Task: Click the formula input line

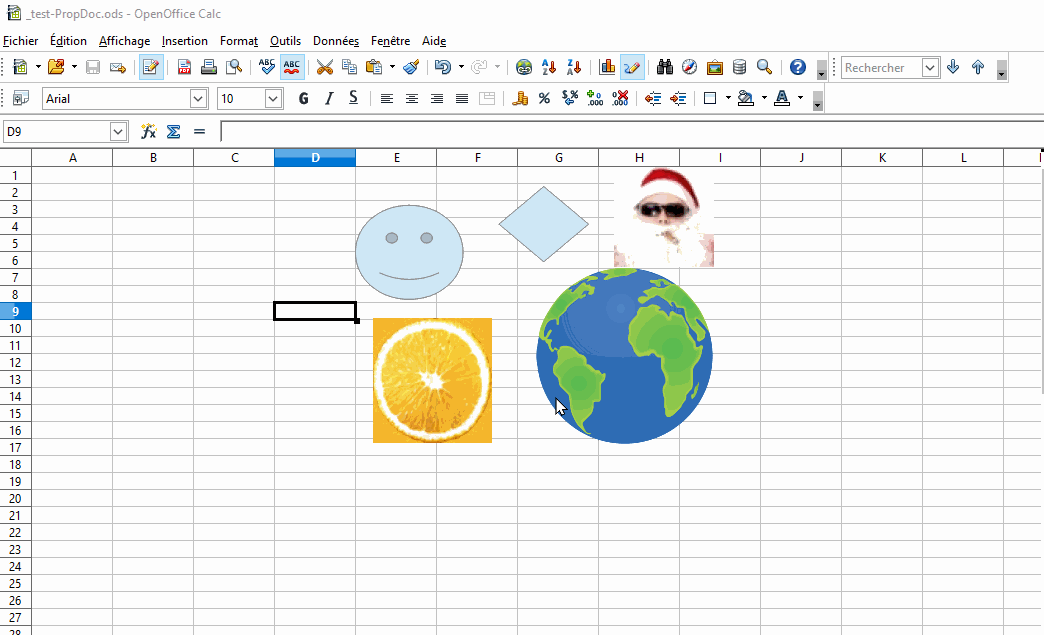Action: click(x=632, y=131)
